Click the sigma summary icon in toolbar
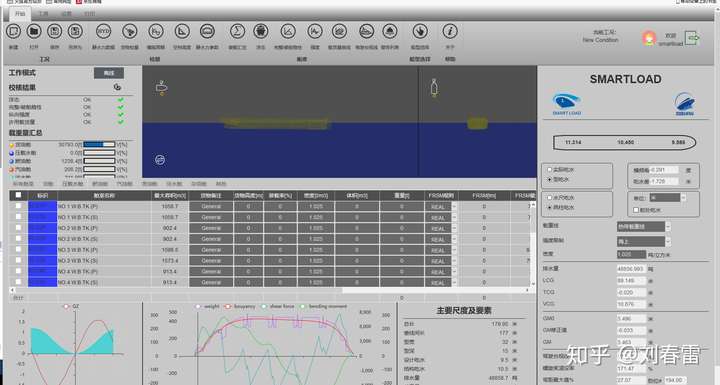This screenshot has width=720, height=385. [x=237, y=32]
